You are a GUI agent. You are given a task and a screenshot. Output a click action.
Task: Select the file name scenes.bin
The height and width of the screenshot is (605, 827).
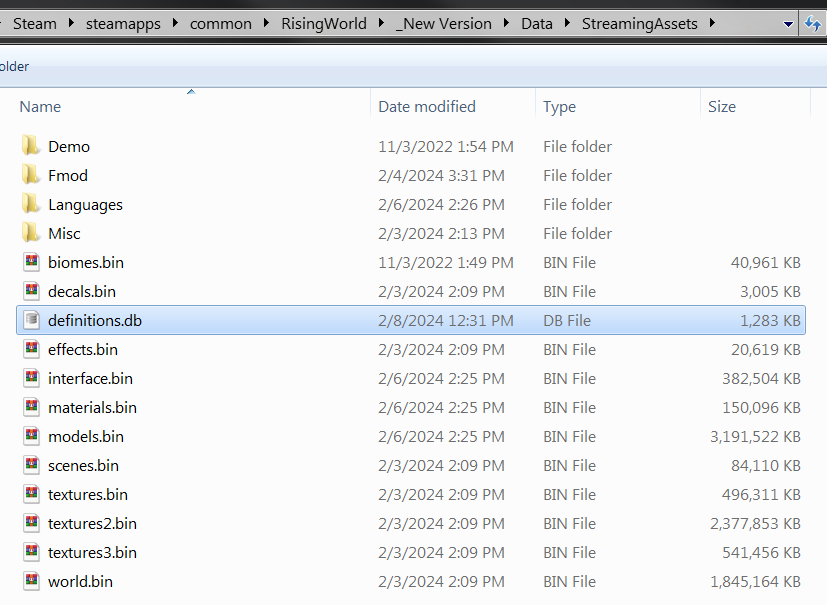83,465
